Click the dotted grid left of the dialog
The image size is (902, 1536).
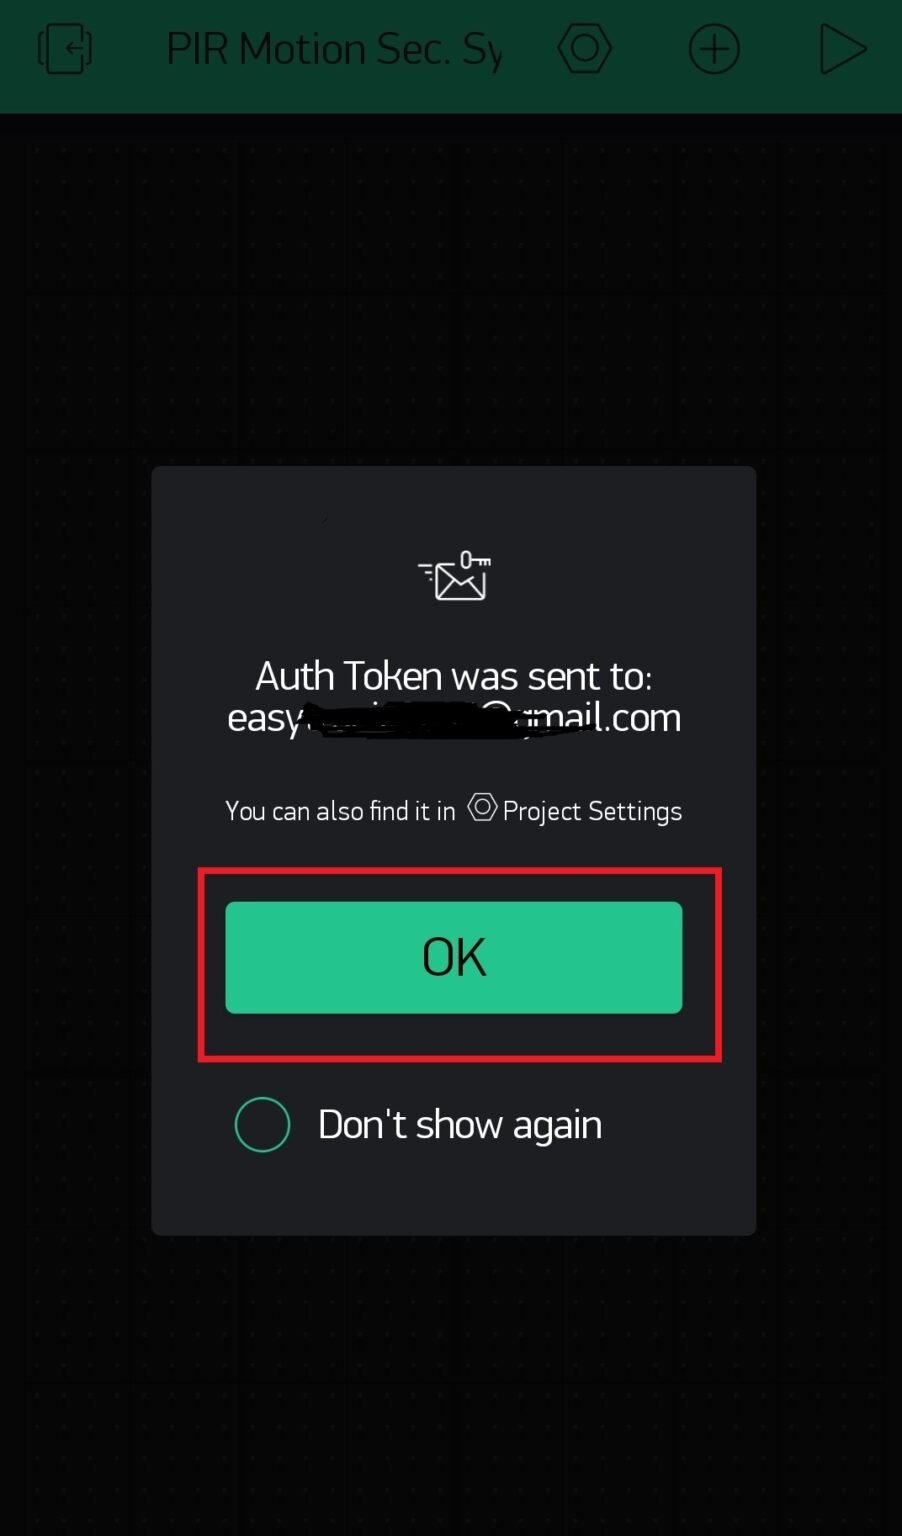[75, 850]
